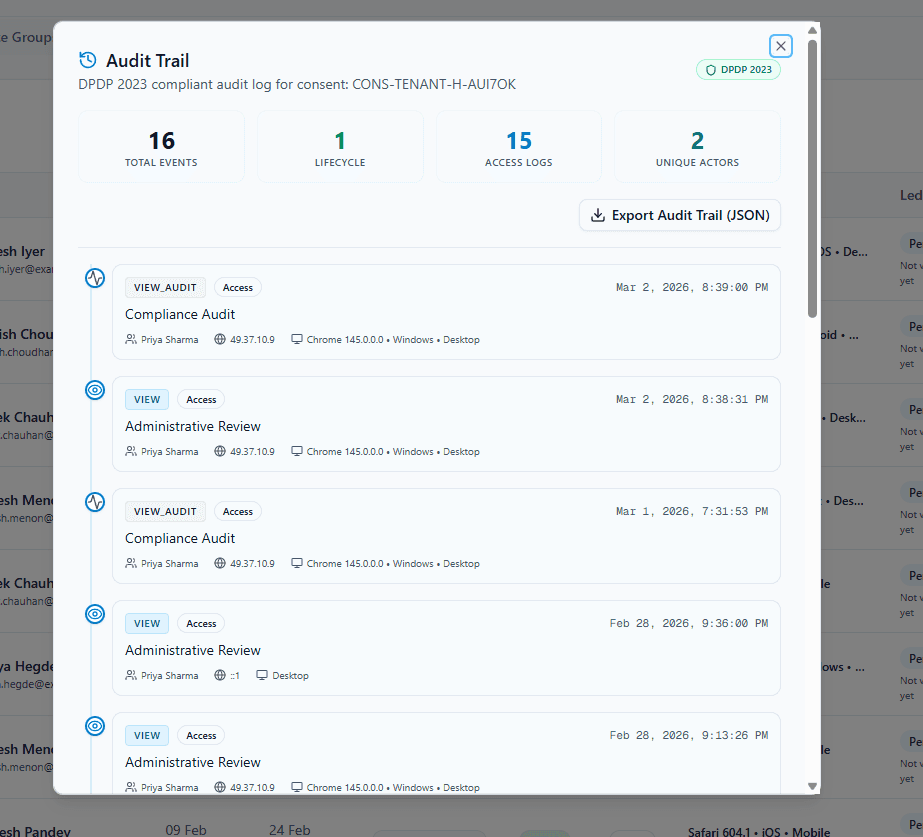This screenshot has height=837, width=923.
Task: Select the 15 Access Logs stat card
Action: tap(518, 146)
